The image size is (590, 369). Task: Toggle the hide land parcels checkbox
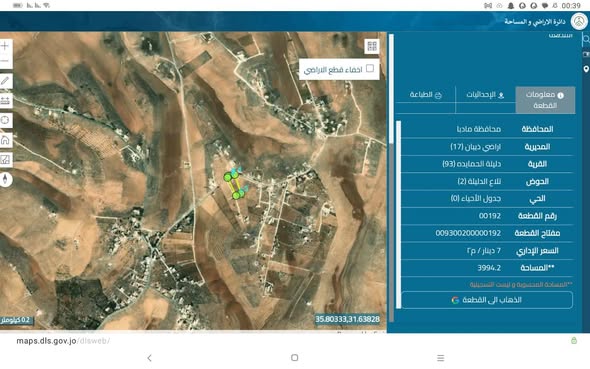pos(370,68)
